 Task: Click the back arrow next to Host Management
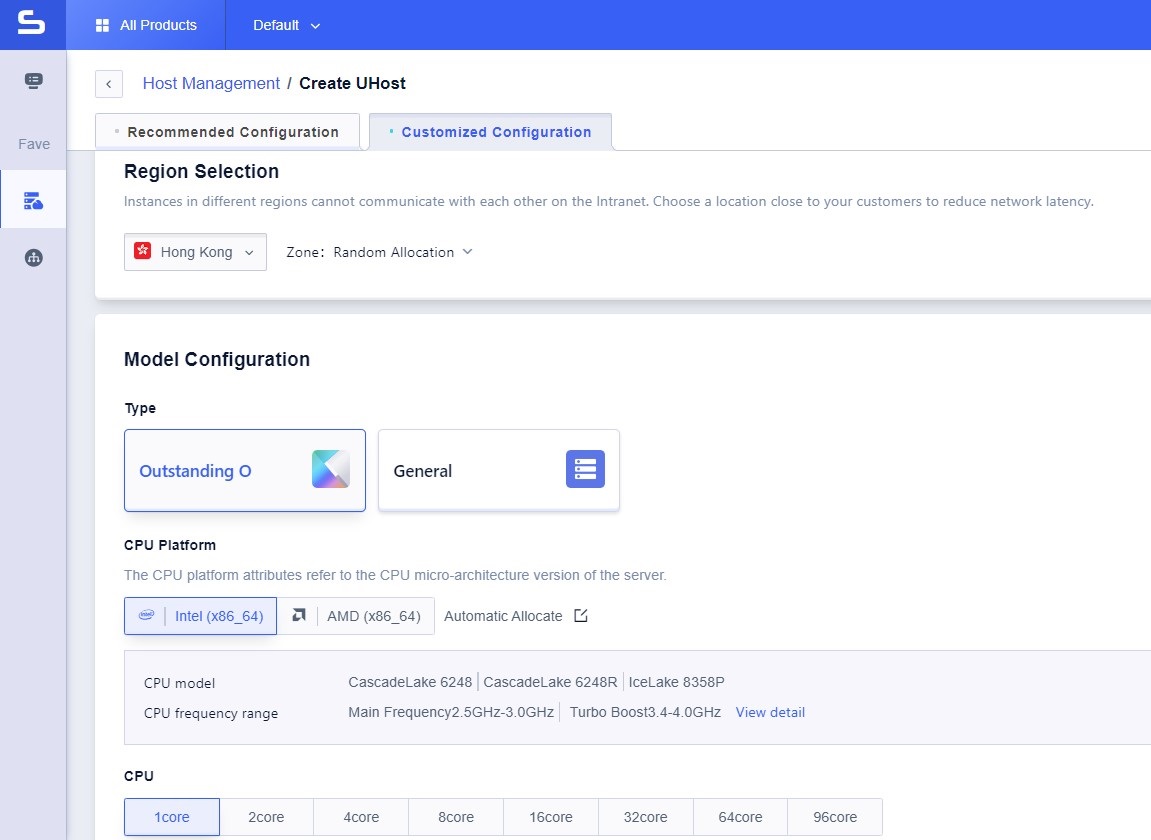pyautogui.click(x=109, y=83)
